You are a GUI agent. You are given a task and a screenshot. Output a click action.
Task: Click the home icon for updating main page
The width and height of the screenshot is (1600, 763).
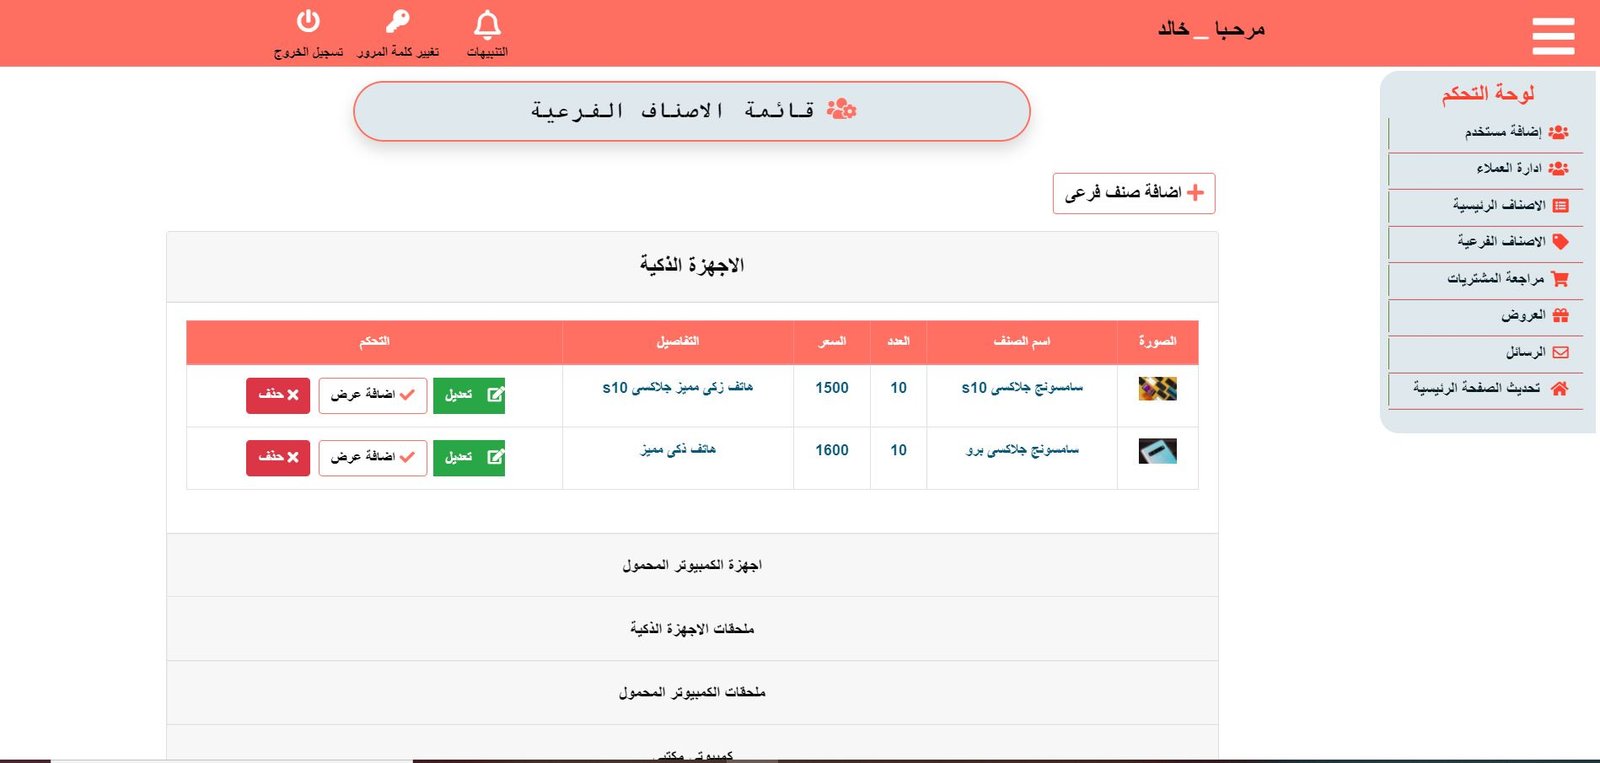tap(1559, 388)
